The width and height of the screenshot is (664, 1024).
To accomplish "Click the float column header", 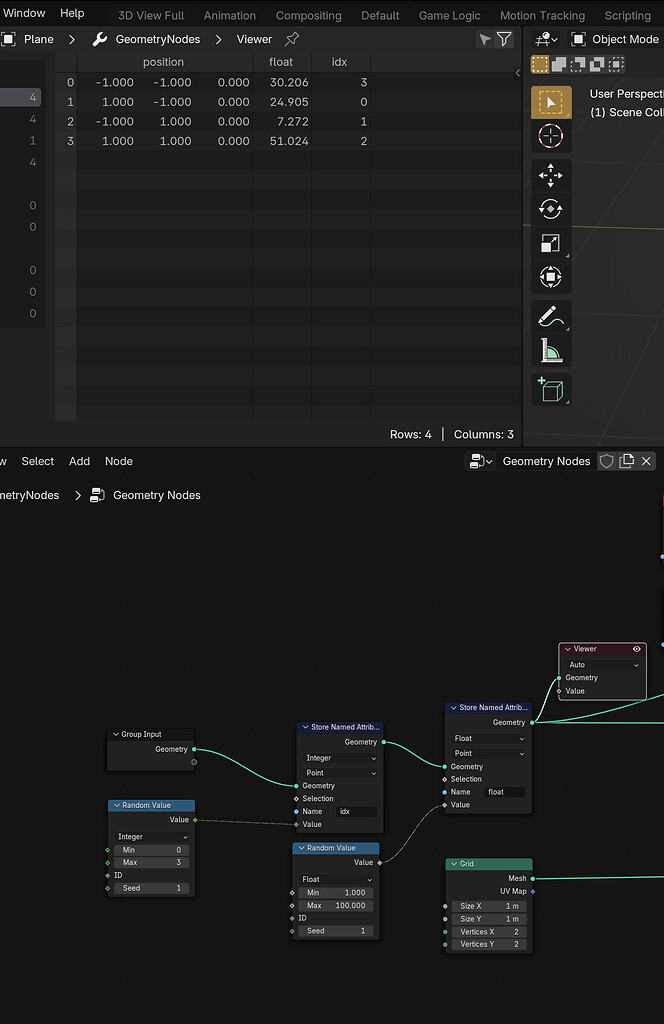I will coord(281,62).
